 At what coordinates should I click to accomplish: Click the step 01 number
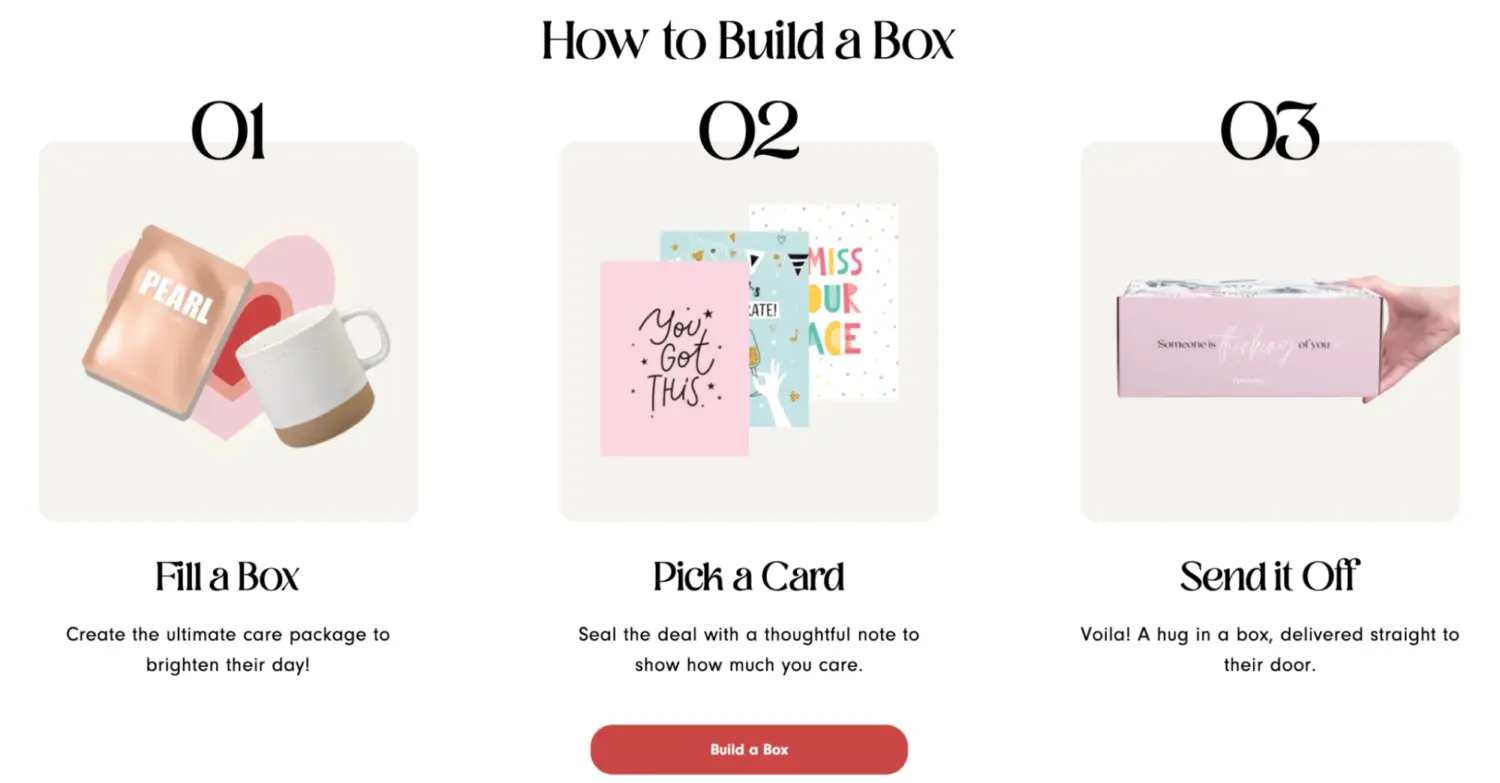(x=228, y=130)
